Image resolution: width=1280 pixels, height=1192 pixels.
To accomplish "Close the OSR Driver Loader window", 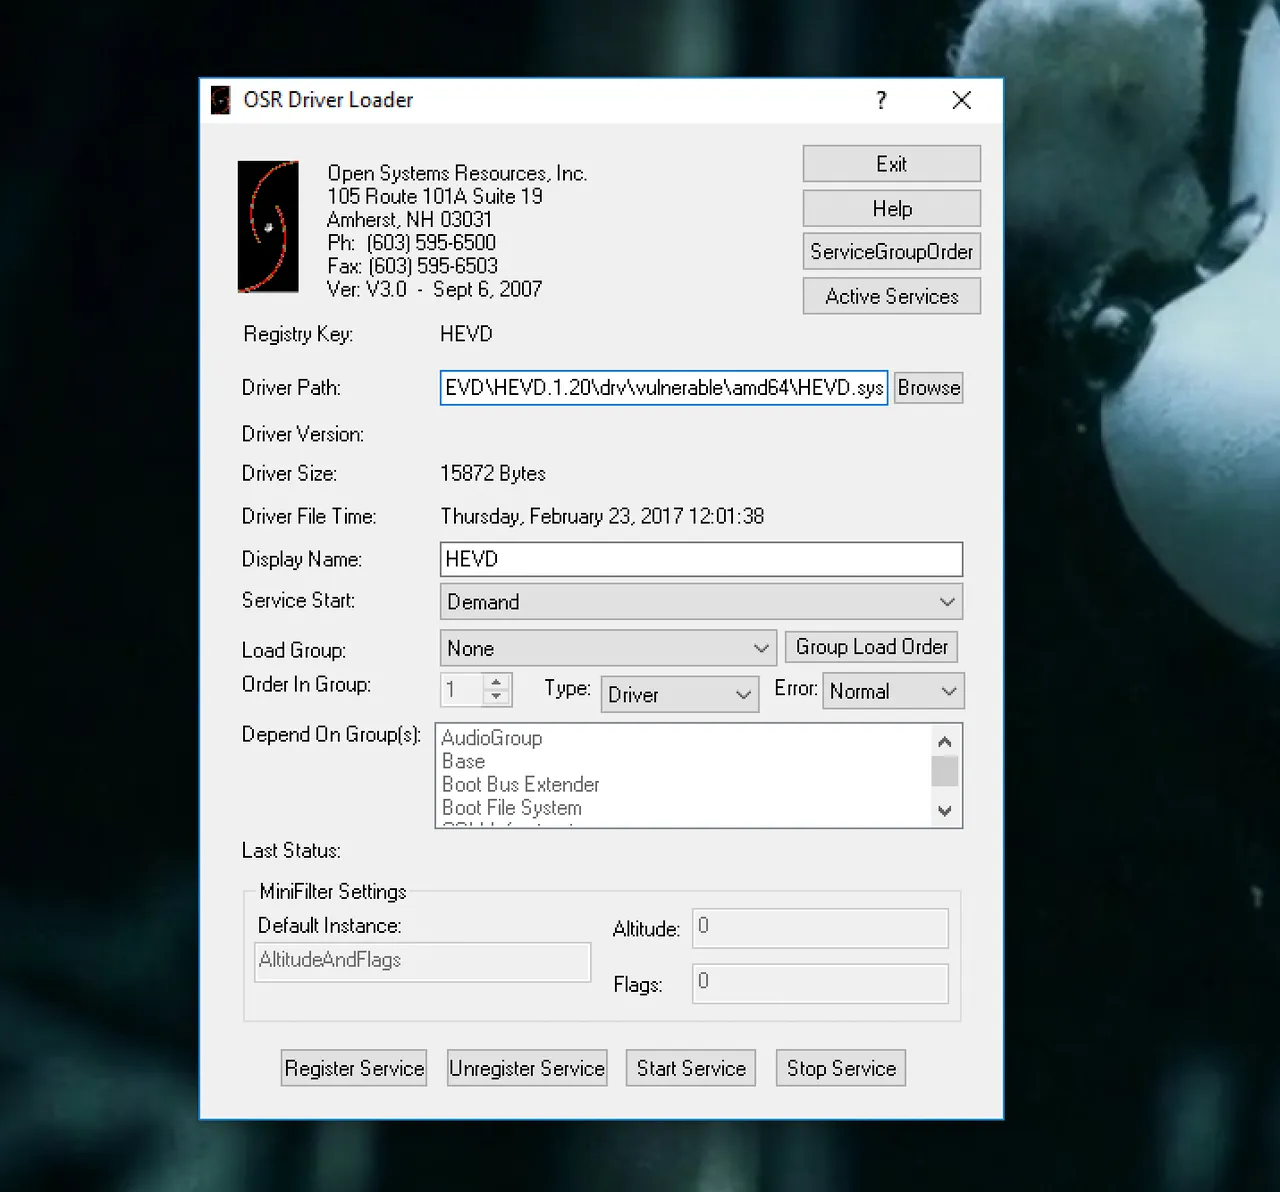I will coord(962,100).
